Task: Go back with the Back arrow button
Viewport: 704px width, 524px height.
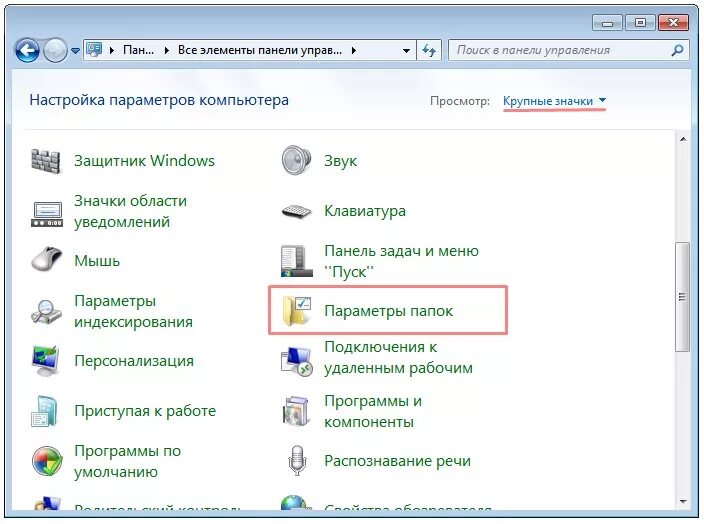Action: point(27,50)
